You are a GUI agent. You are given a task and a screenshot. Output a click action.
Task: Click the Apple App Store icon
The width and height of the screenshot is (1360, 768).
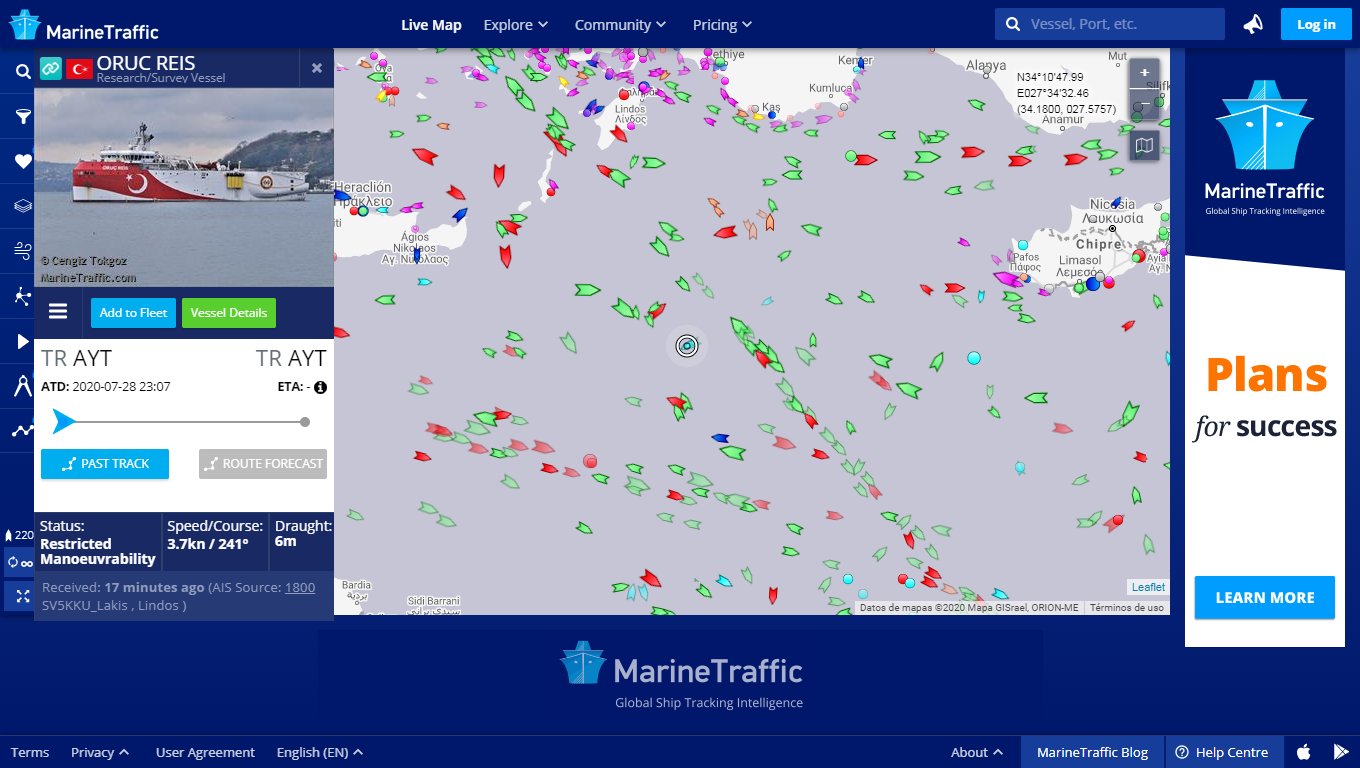pos(1303,752)
